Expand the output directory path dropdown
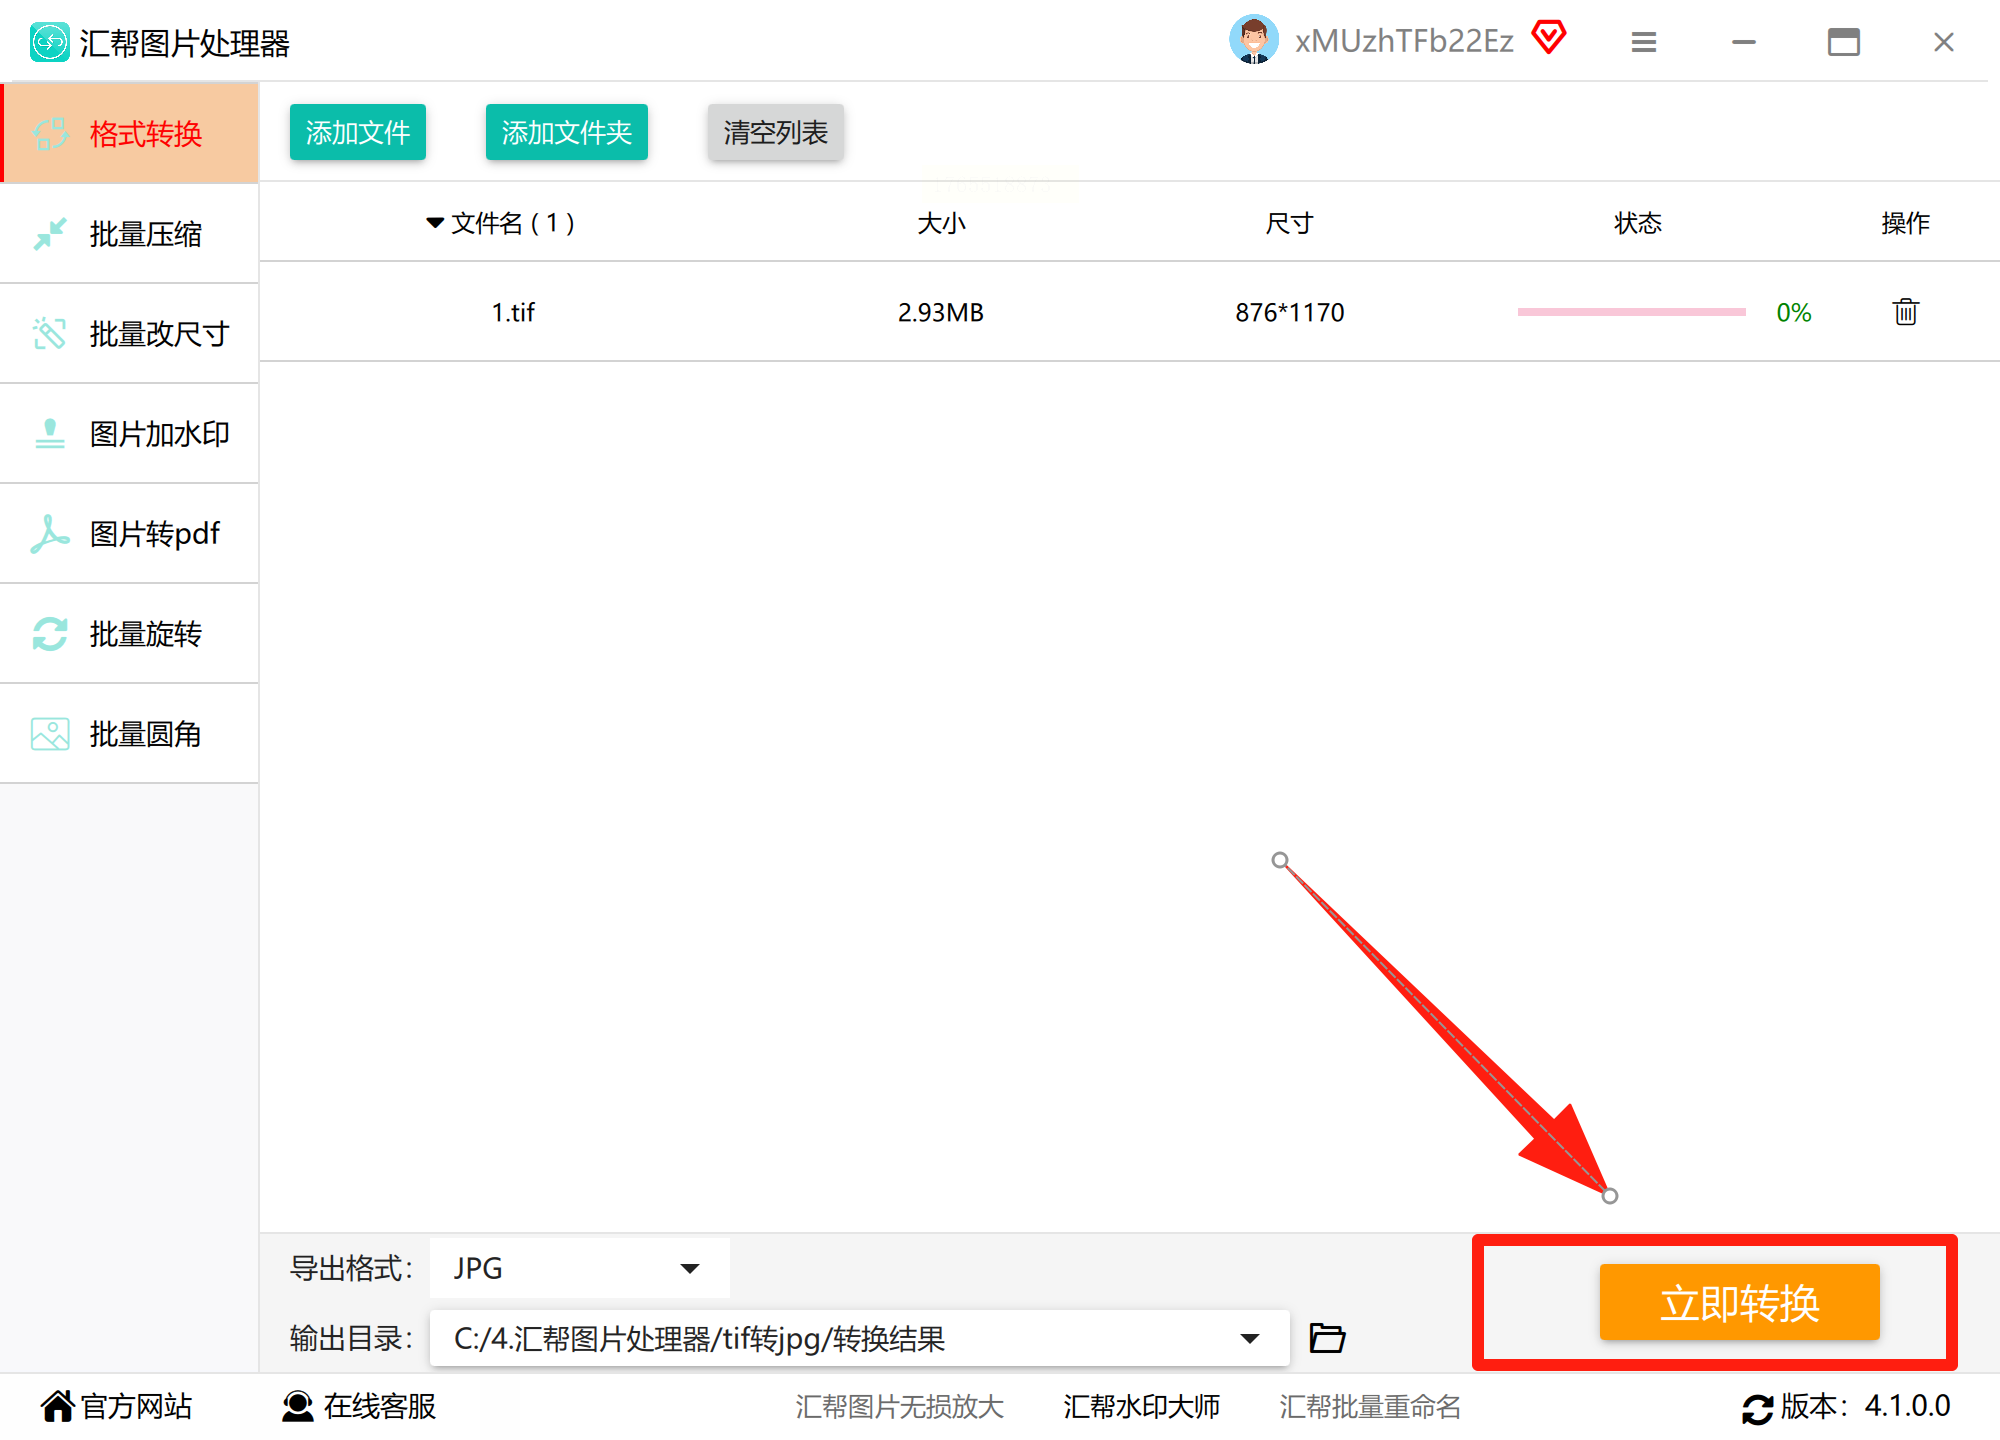 point(1249,1338)
